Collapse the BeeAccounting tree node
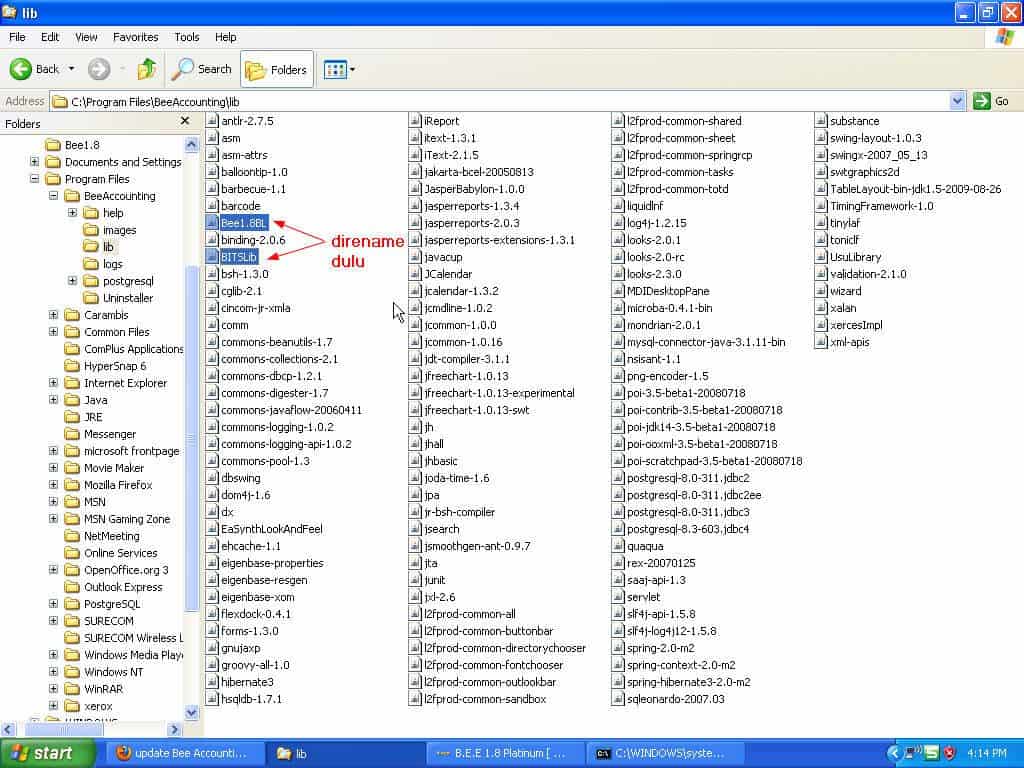 54,195
